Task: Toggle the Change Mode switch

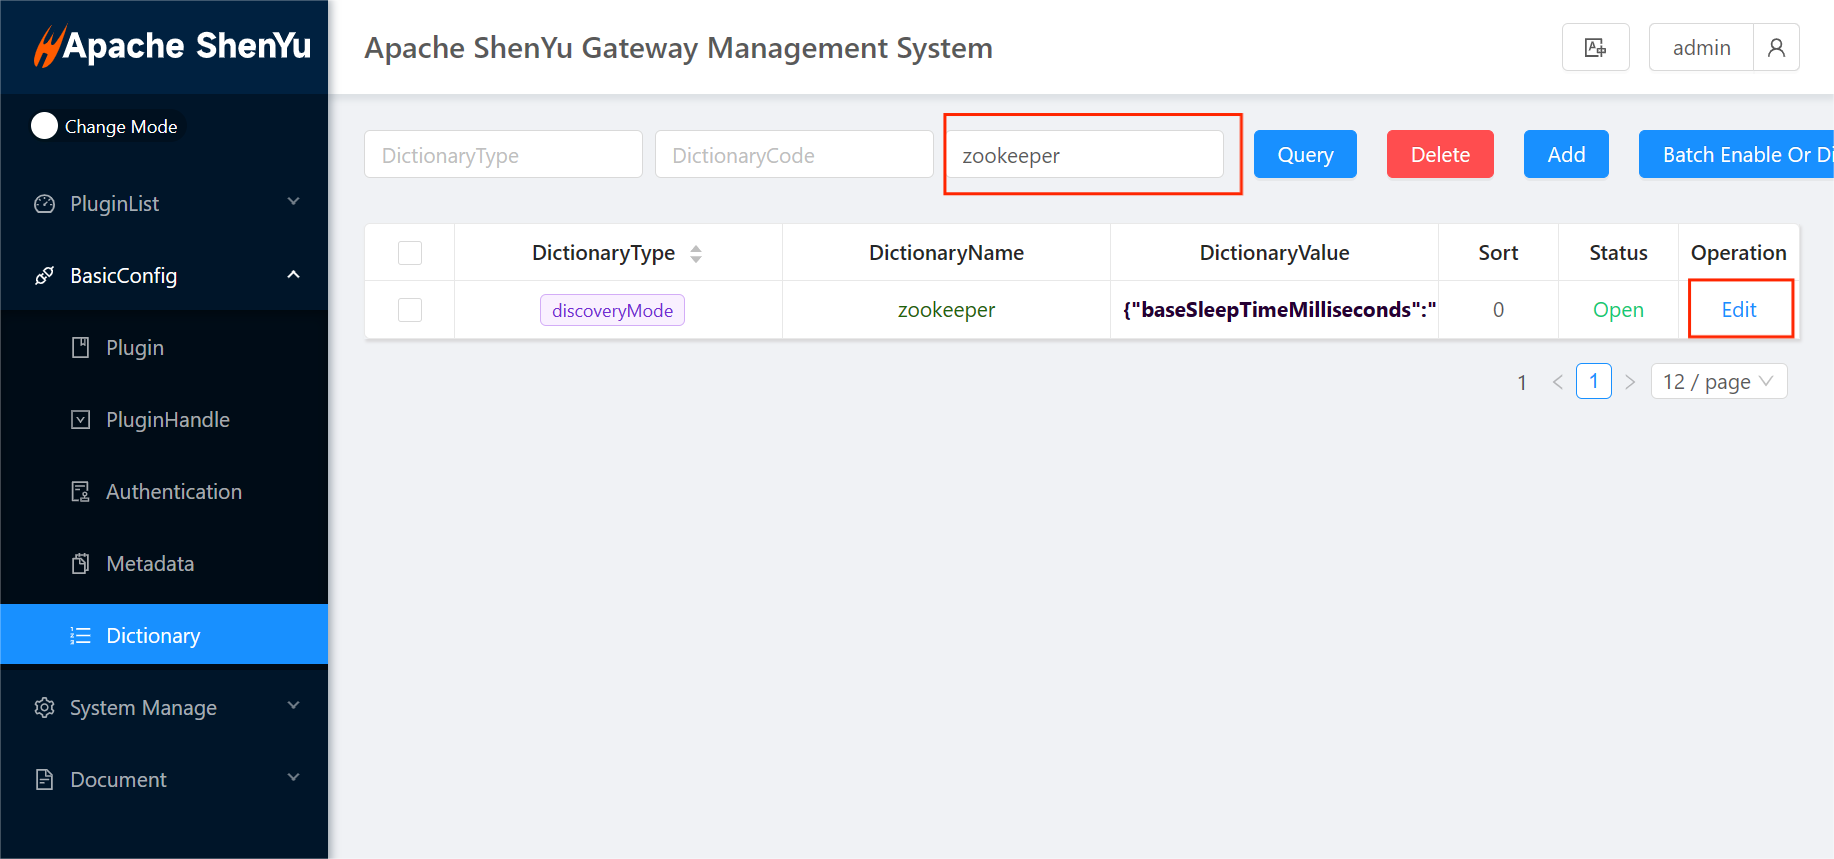Action: point(45,126)
